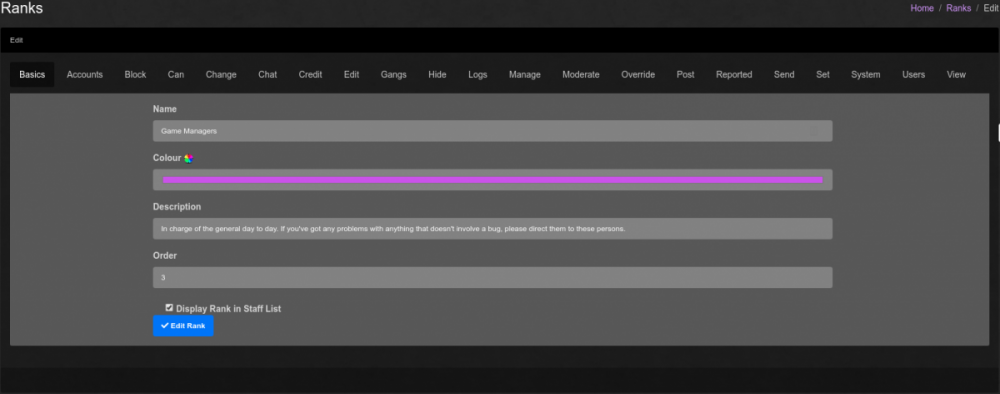Select the Set tab
The height and width of the screenshot is (394, 1000).
coord(823,75)
